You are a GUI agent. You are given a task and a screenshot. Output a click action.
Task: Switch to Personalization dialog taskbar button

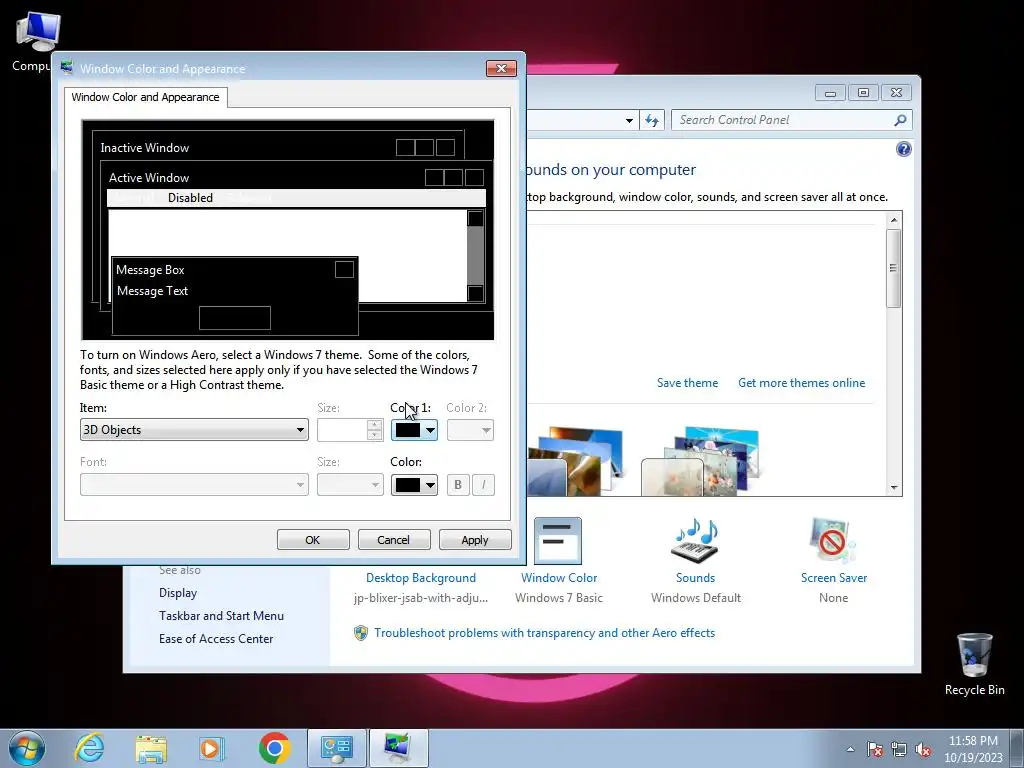[399, 748]
